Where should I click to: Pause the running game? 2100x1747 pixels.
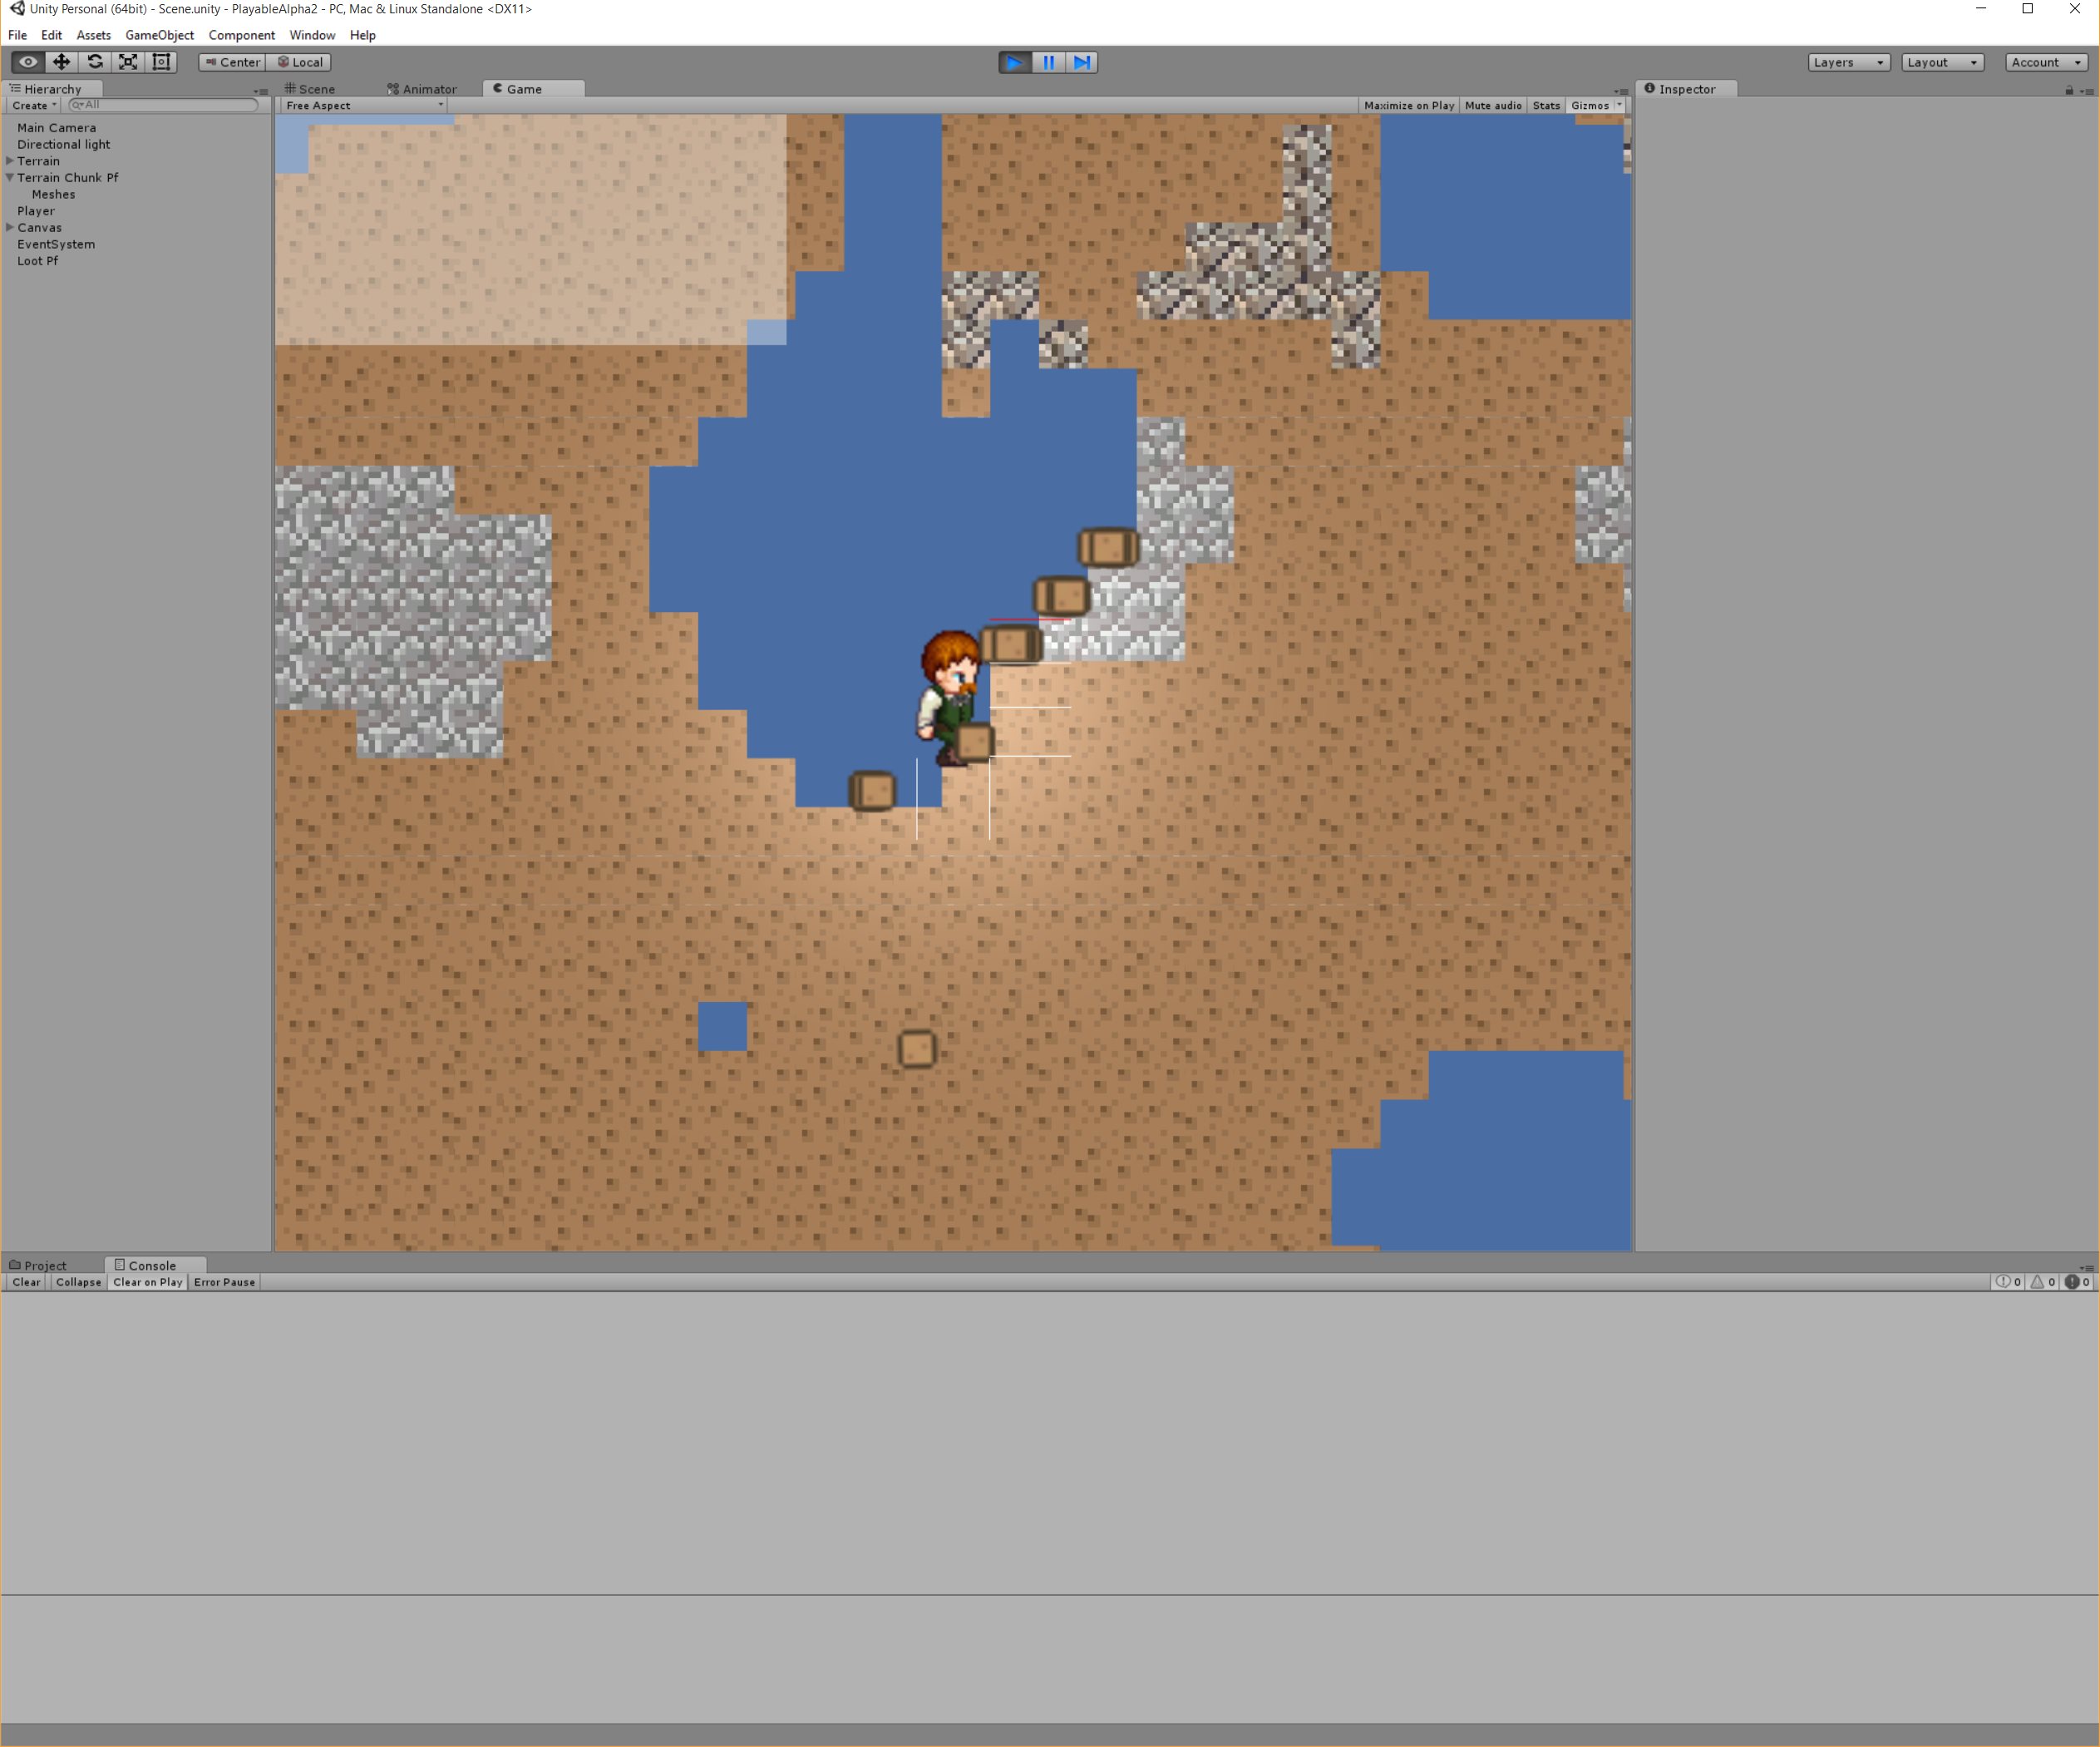point(1048,62)
